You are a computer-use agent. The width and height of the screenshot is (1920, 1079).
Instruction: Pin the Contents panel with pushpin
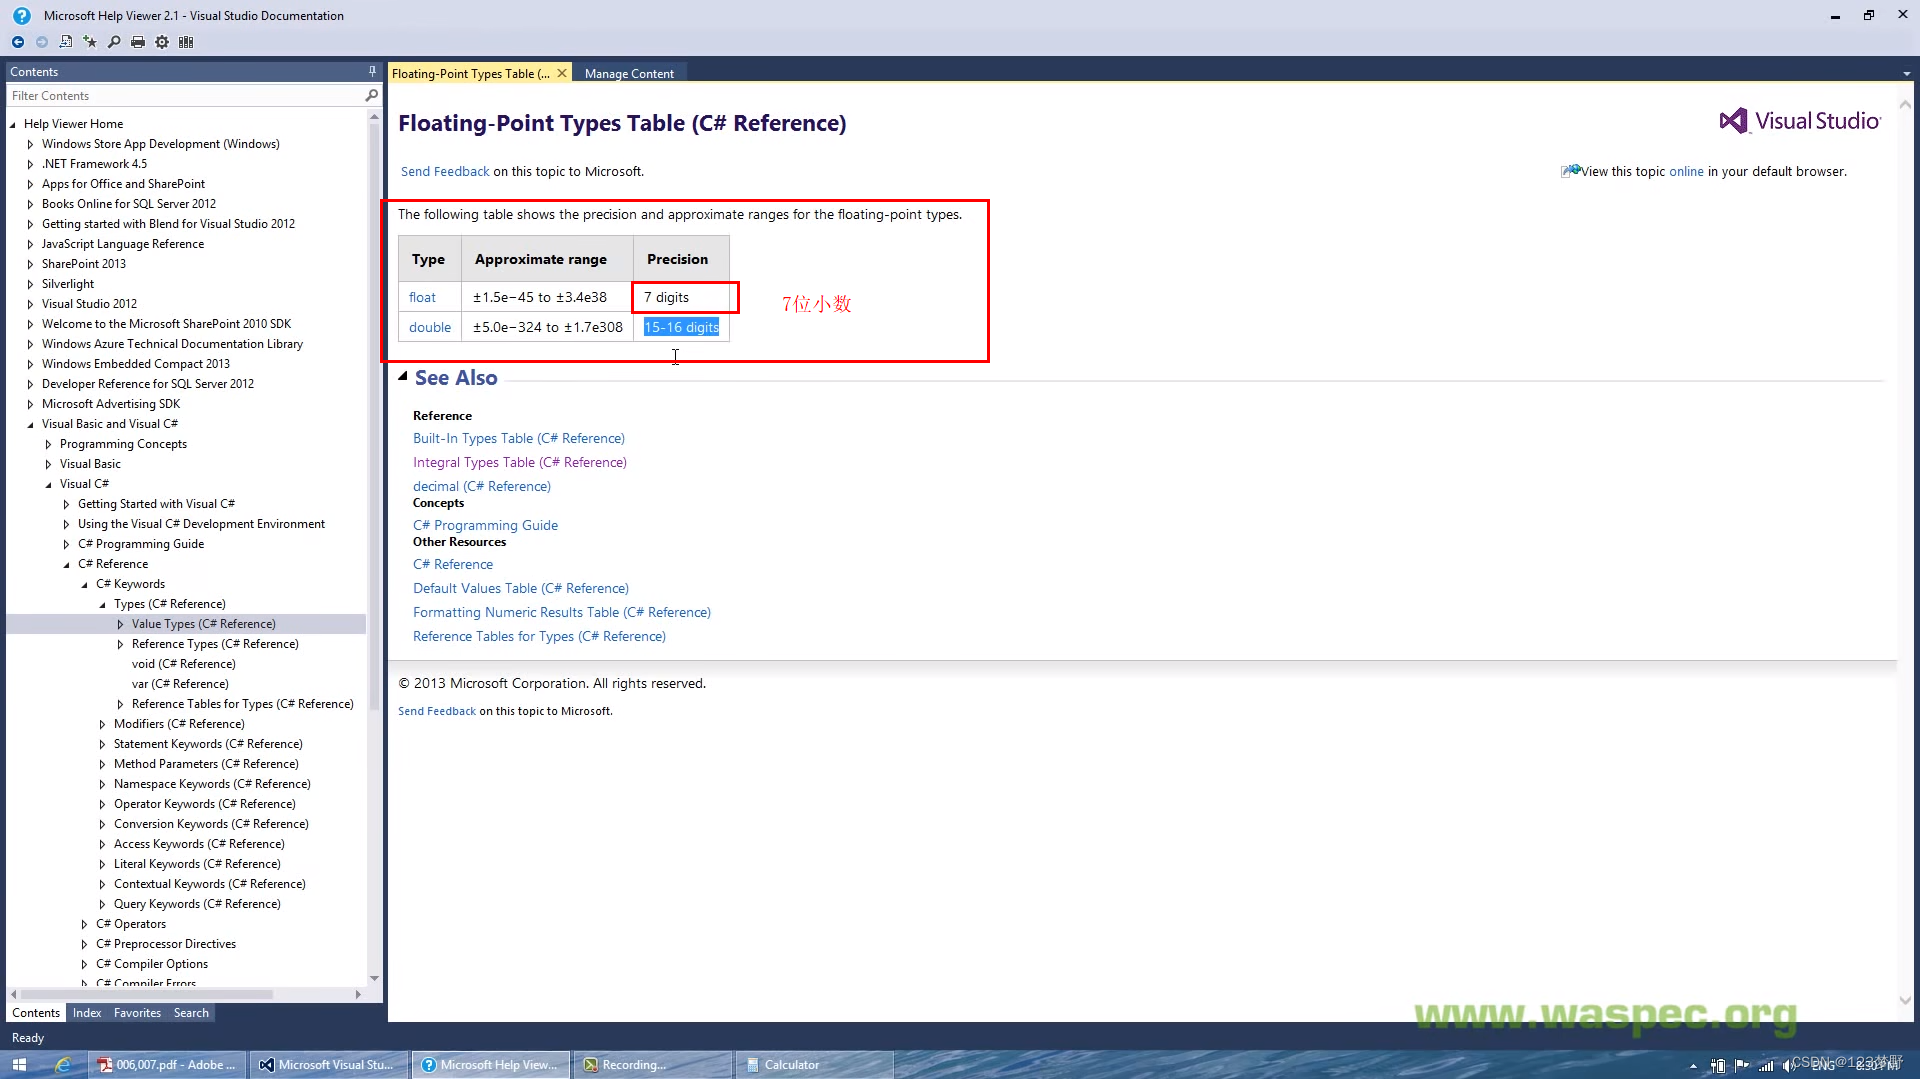[x=372, y=71]
